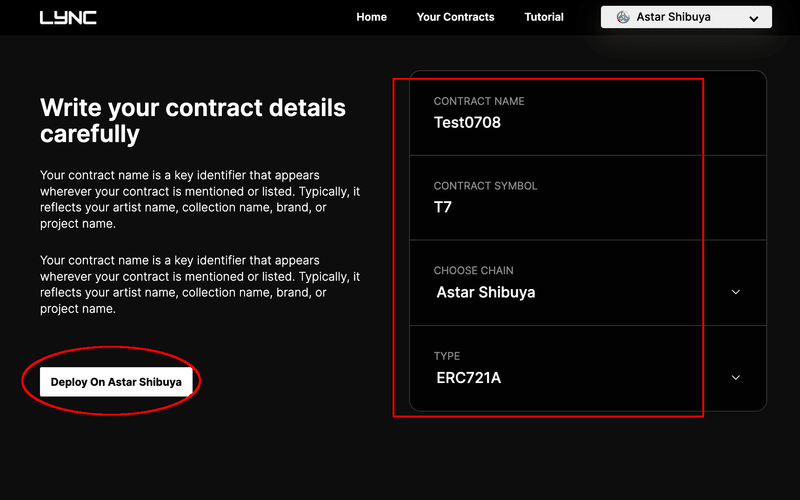This screenshot has height=500, width=800.
Task: Click the LYNC logo
Action: coord(68,18)
